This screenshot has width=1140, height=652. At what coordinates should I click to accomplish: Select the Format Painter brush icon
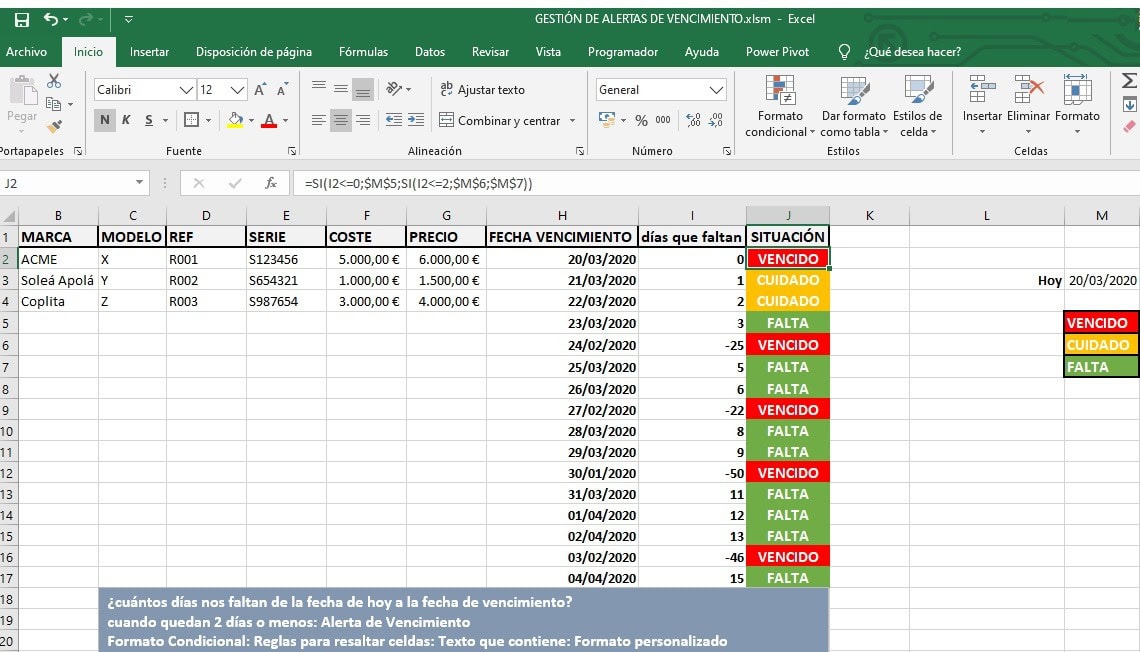(54, 127)
